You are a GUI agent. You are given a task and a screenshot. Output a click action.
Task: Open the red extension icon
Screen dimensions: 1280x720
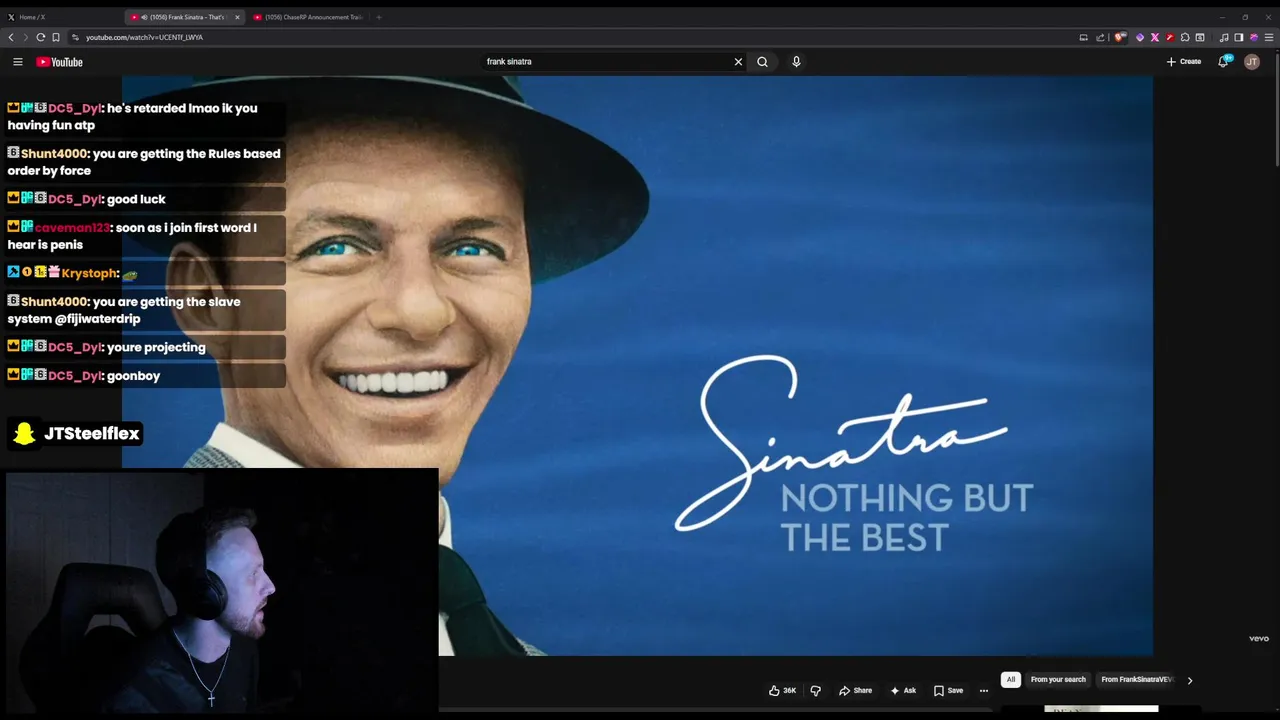click(1170, 37)
